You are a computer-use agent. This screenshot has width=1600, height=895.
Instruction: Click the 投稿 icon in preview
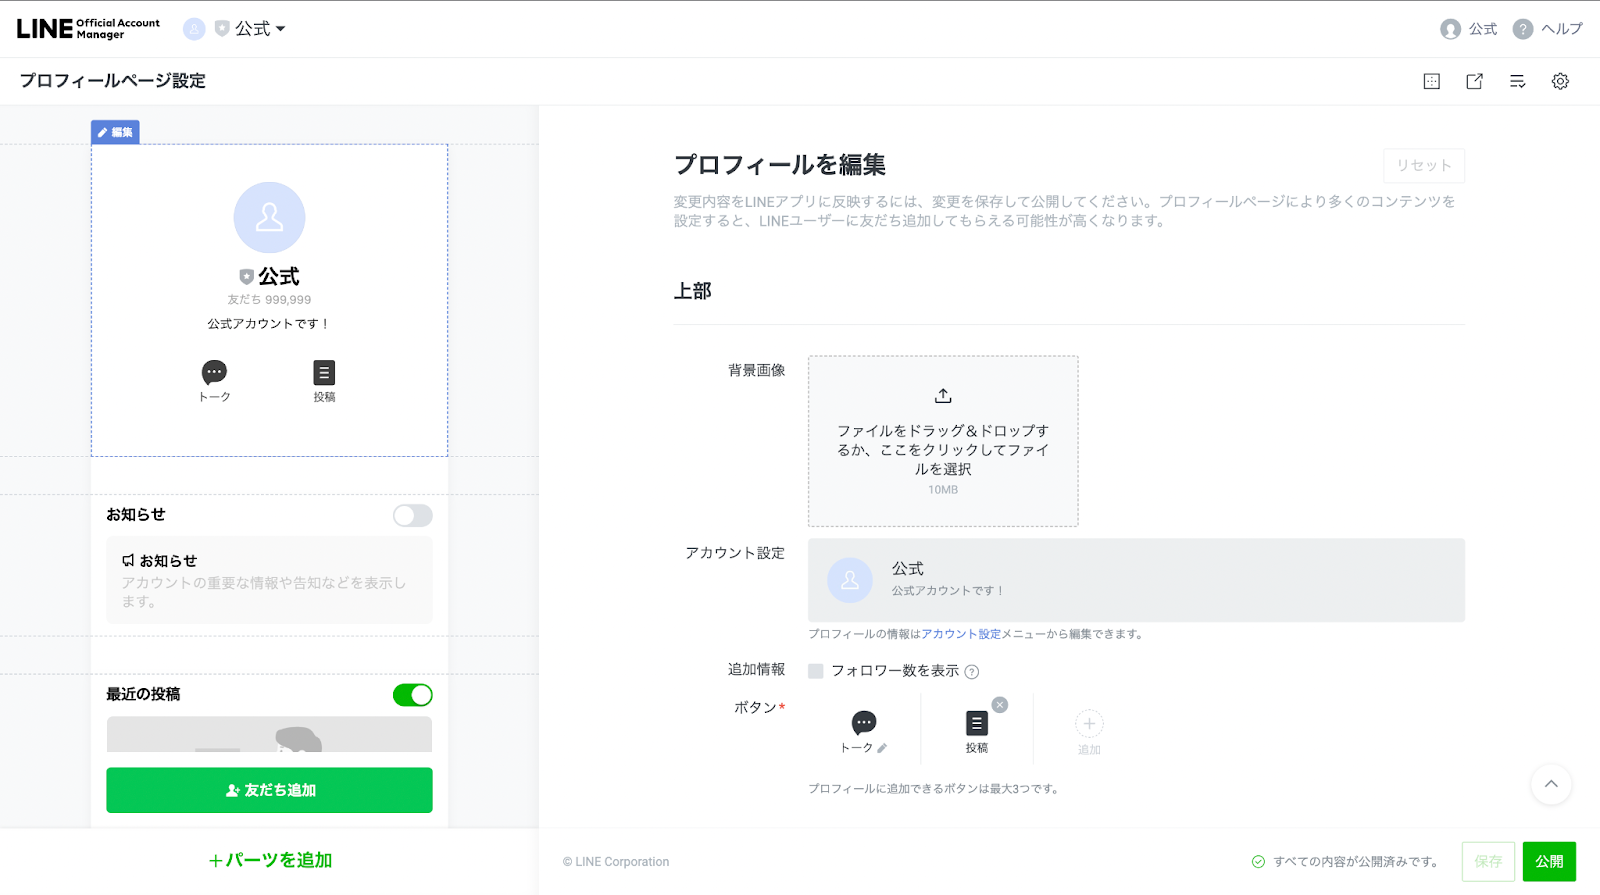point(324,381)
